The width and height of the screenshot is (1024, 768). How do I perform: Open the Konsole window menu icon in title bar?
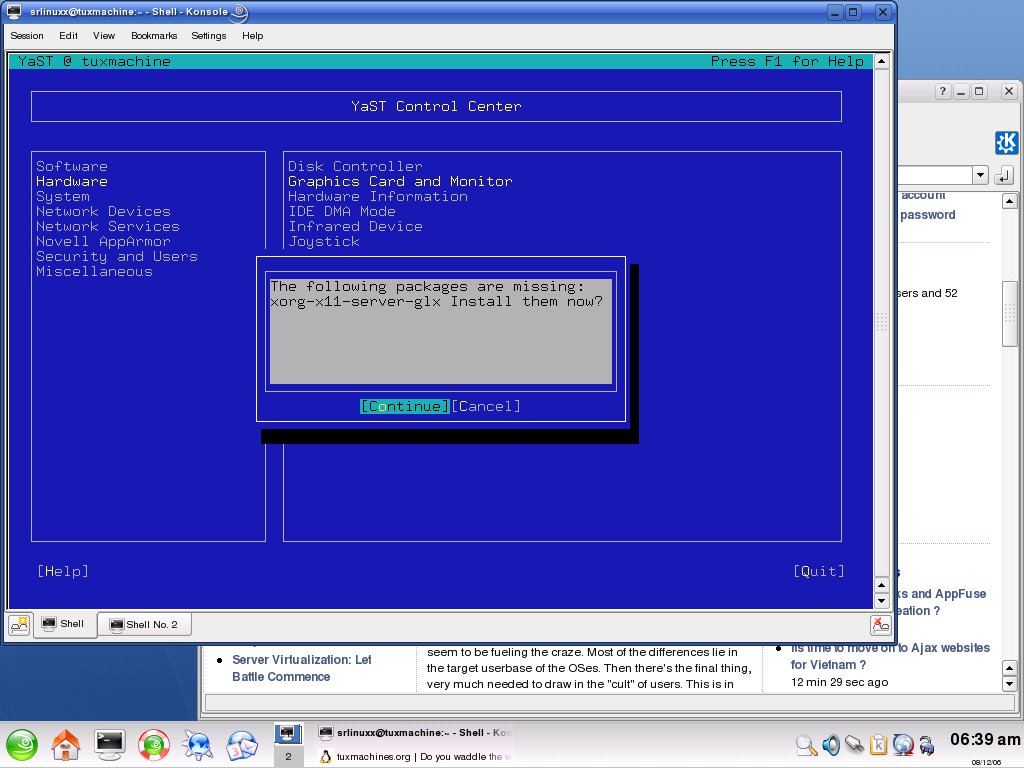[x=14, y=11]
